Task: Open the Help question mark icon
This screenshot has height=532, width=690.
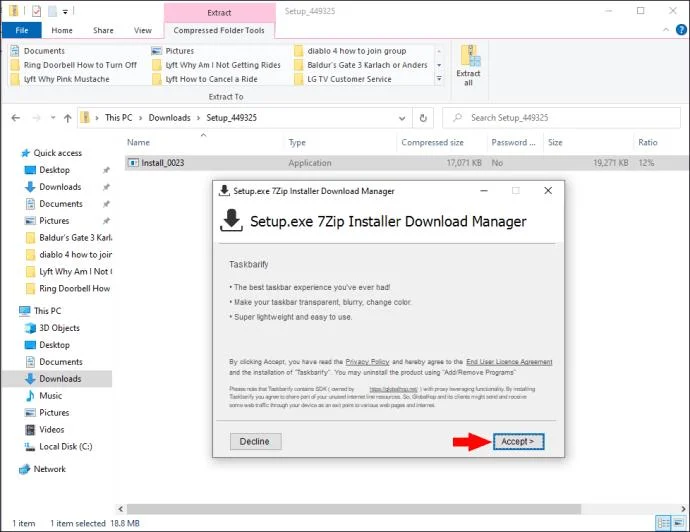Action: (x=681, y=30)
